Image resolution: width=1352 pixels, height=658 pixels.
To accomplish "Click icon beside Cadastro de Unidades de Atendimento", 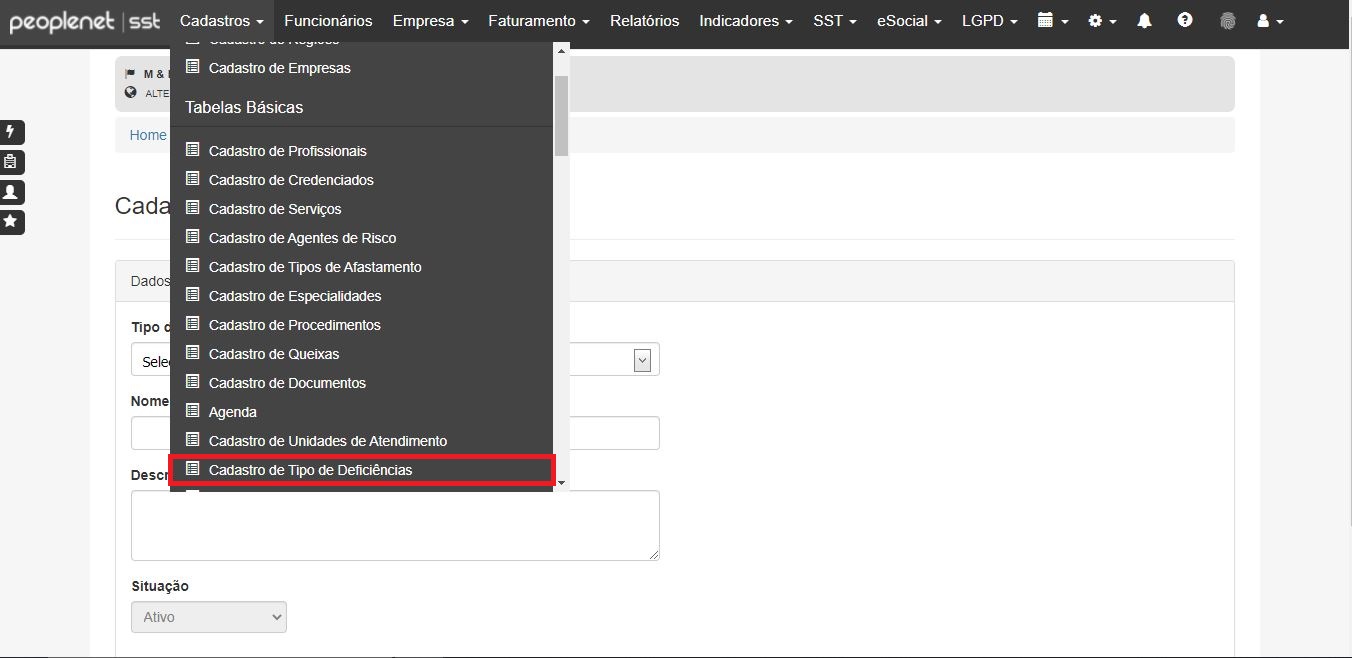I will (193, 440).
